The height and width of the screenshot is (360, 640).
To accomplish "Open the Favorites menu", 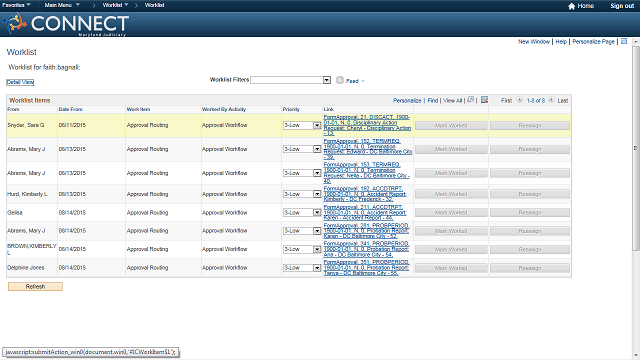I will (16, 5).
